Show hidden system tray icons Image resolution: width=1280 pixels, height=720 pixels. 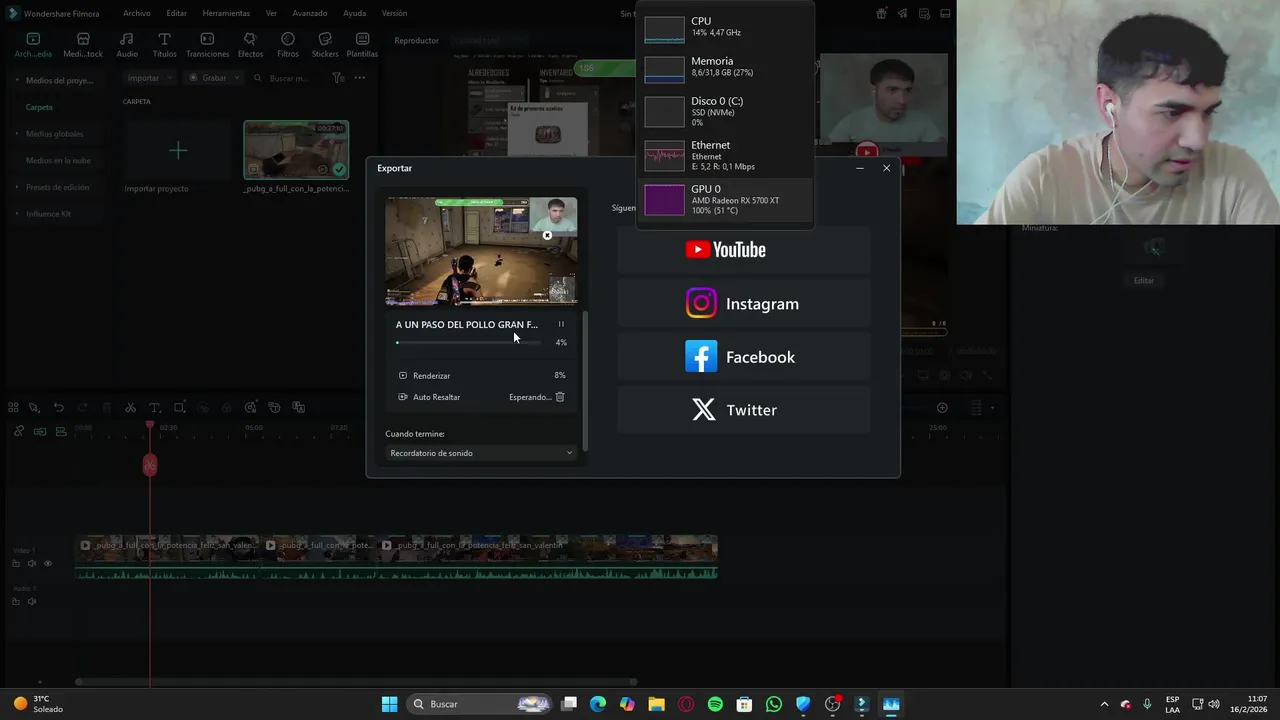[x=1104, y=704]
